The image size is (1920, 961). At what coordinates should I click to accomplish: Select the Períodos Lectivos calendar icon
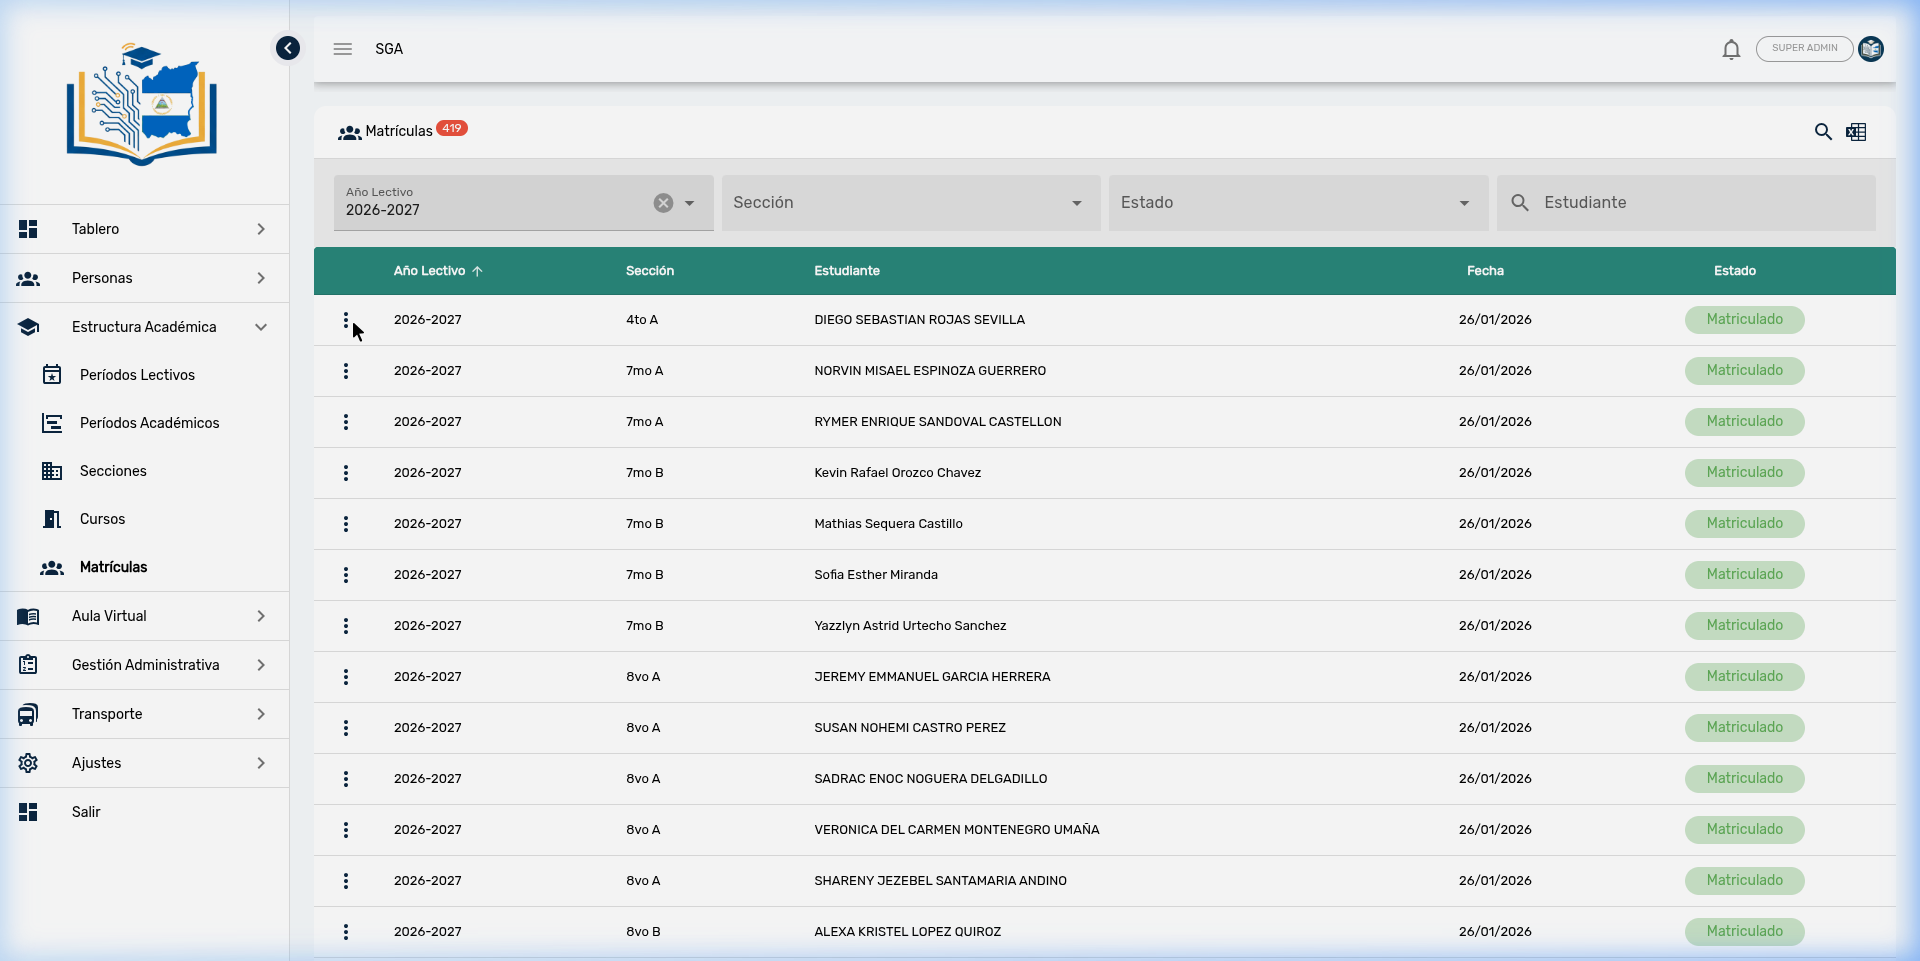pyautogui.click(x=52, y=374)
